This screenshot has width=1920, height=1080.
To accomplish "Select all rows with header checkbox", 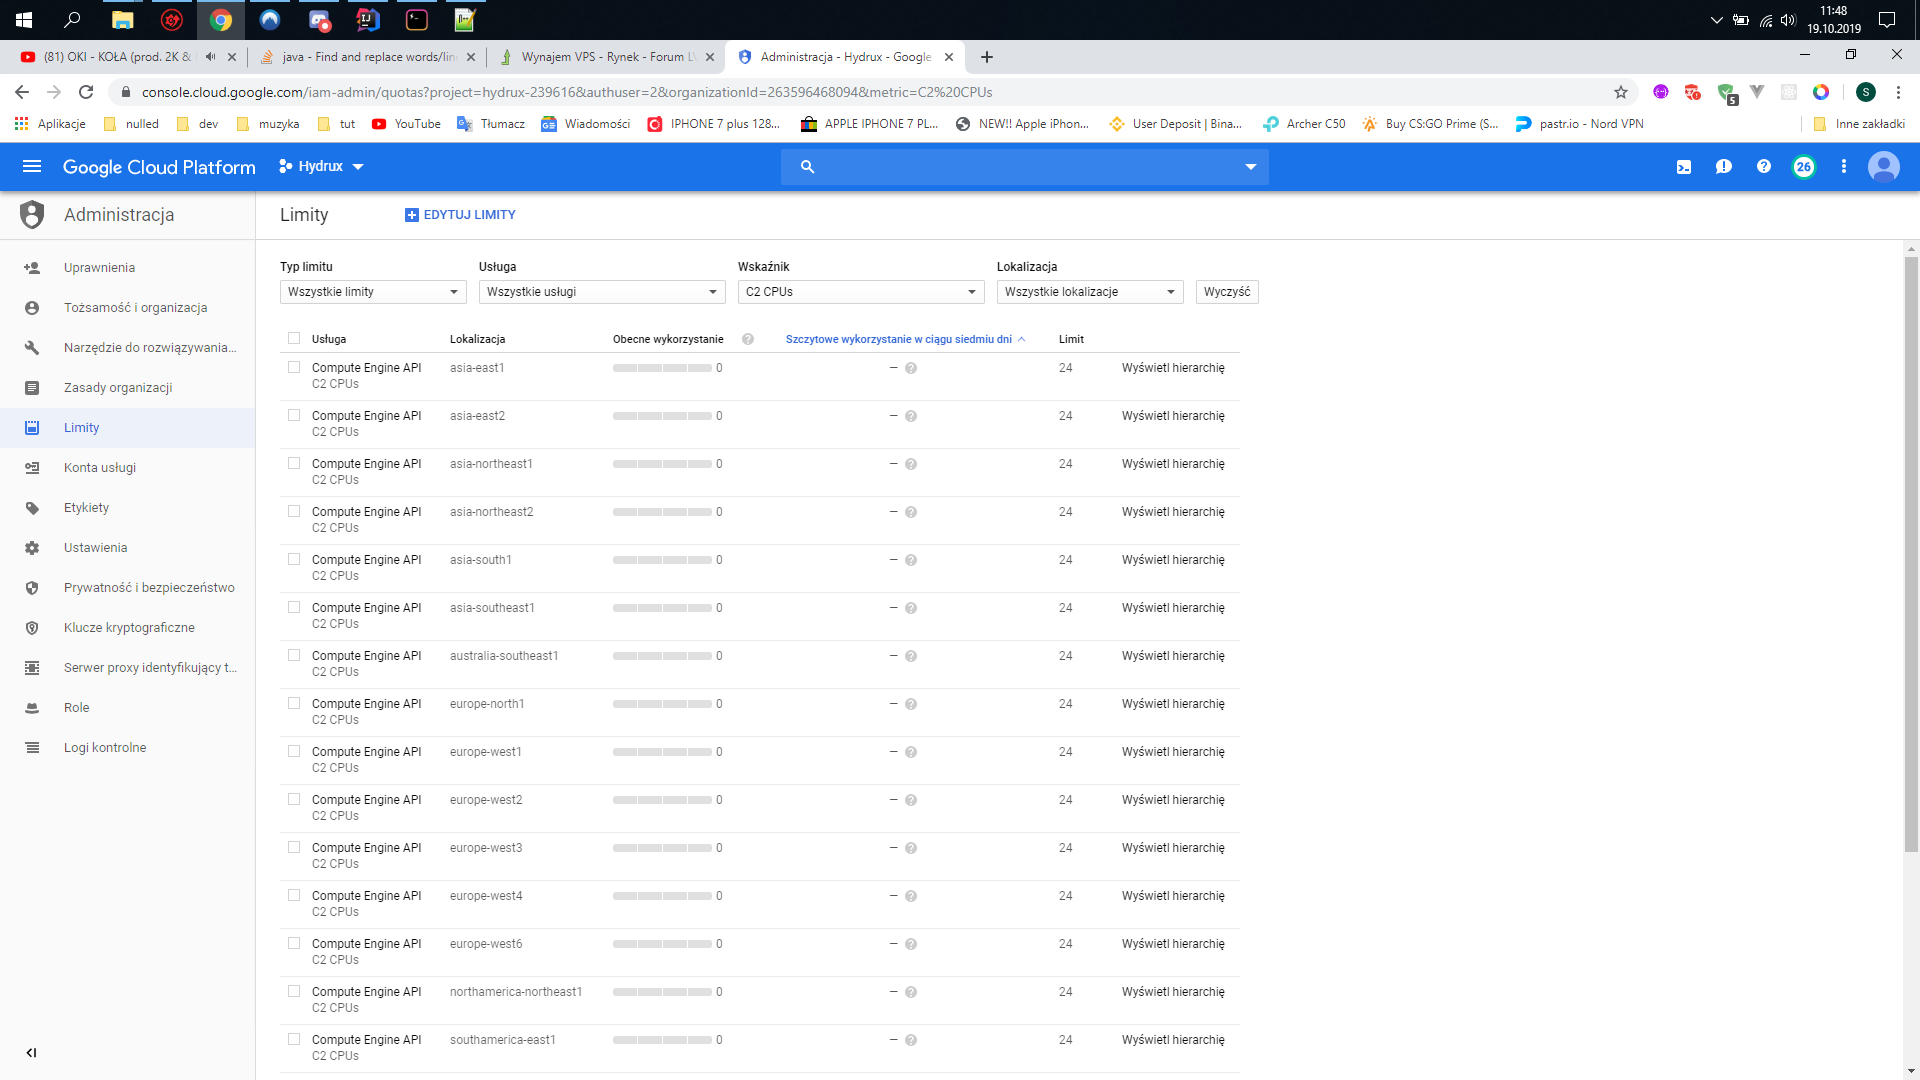I will click(x=294, y=338).
